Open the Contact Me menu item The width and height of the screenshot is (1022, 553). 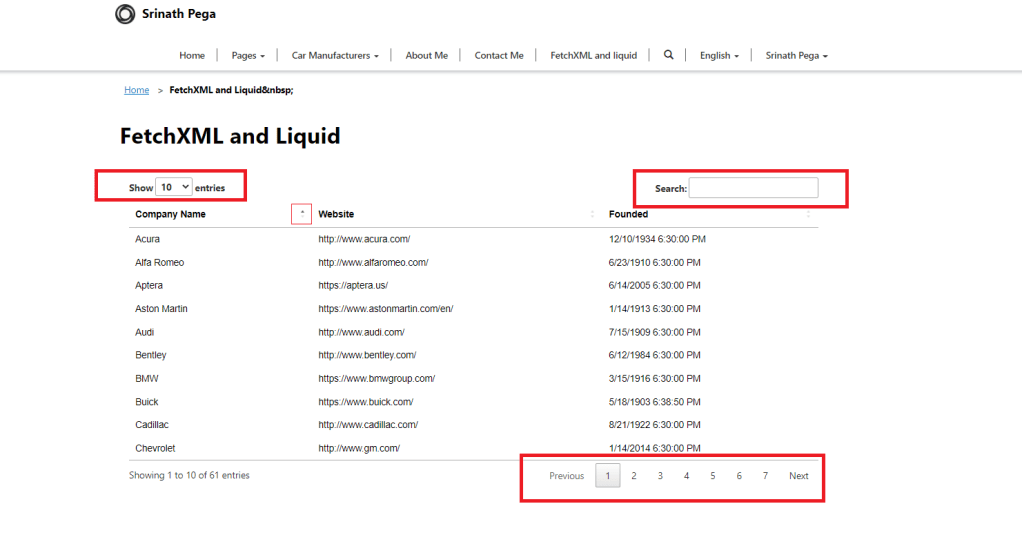(x=499, y=56)
